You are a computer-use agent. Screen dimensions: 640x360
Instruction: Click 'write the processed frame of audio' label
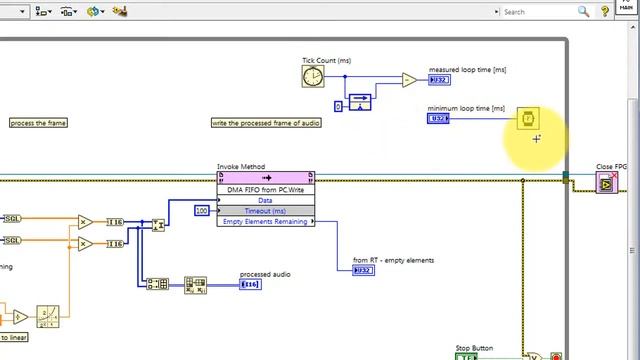(x=266, y=123)
